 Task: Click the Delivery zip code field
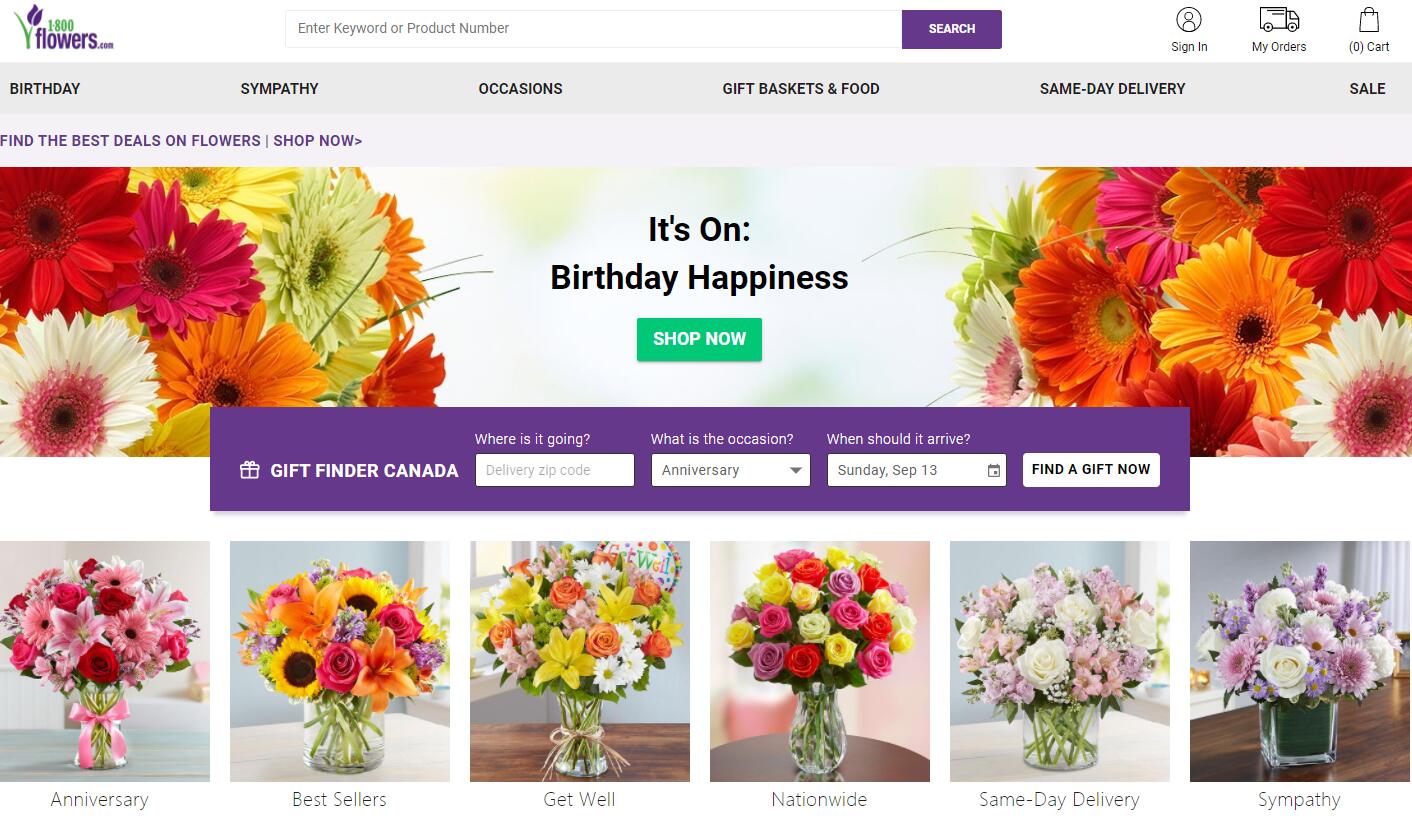pos(555,470)
